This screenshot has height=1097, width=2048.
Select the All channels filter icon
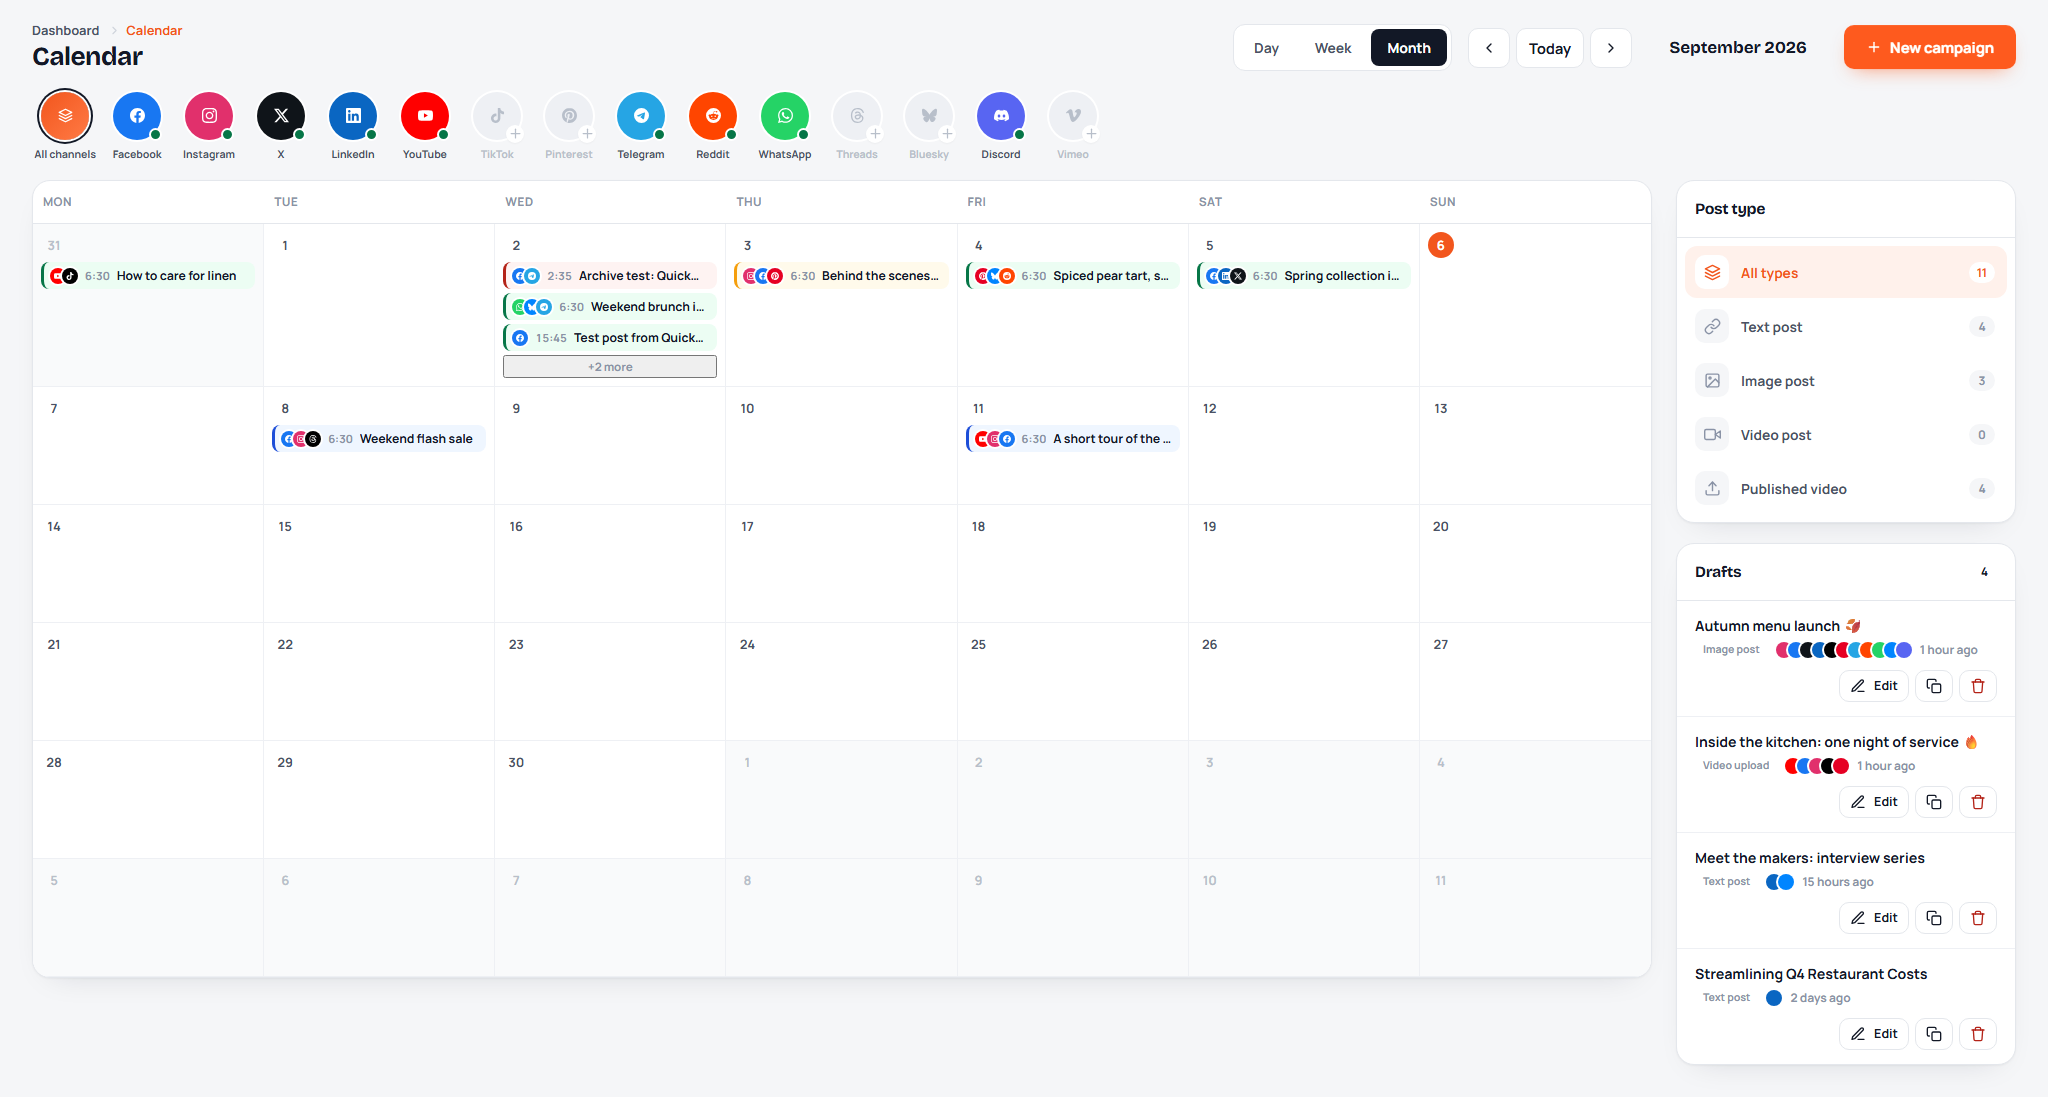(65, 116)
